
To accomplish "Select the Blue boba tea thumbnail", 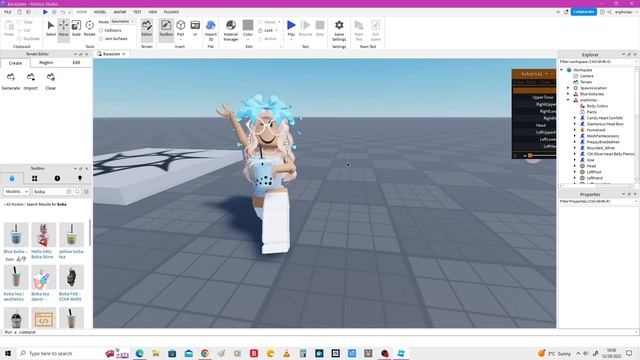I will [16, 235].
